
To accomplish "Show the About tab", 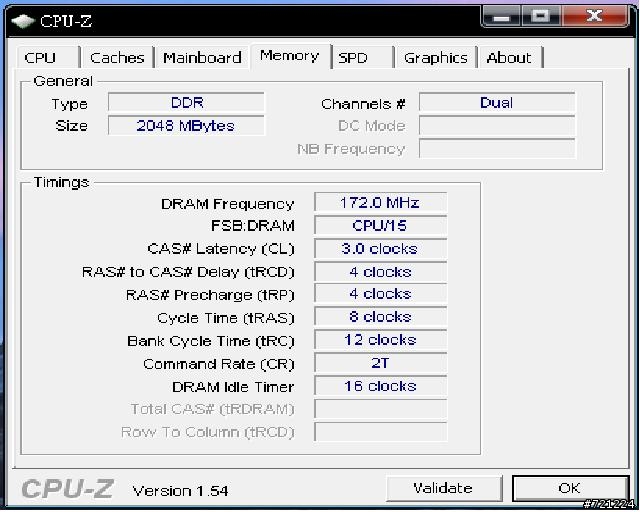I will tap(510, 57).
